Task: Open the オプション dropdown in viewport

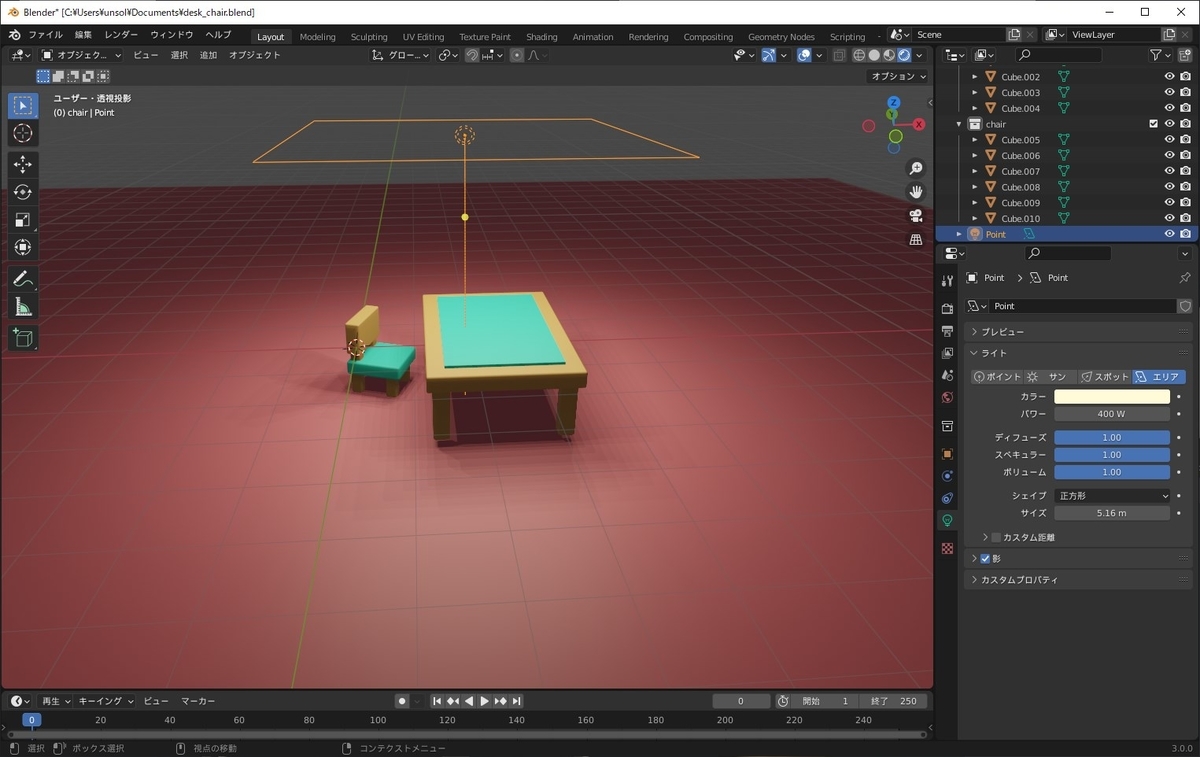Action: (898, 77)
